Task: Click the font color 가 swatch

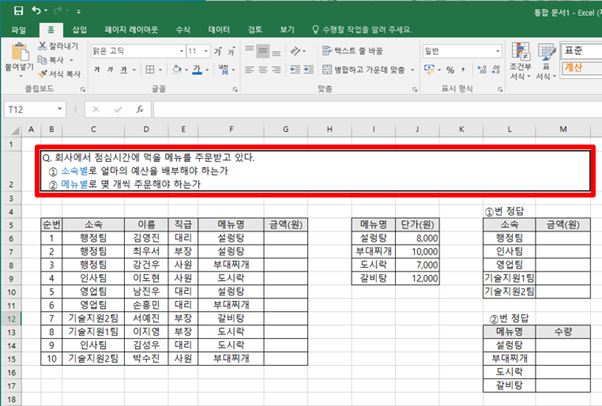Action: click(197, 70)
